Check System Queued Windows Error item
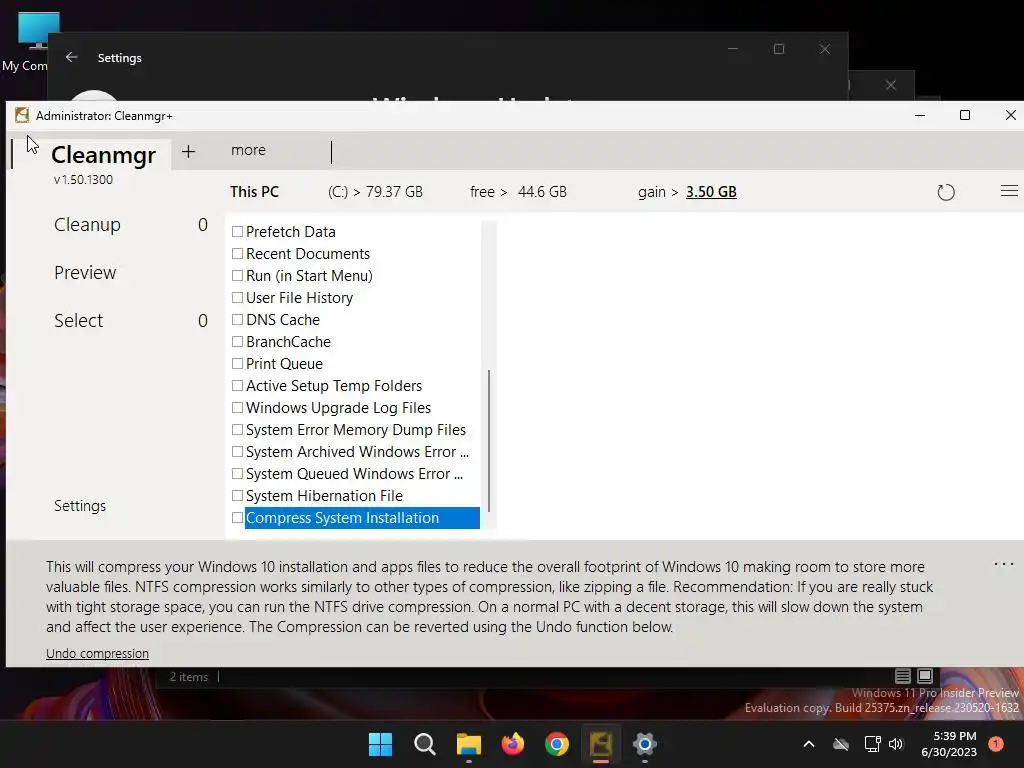Screen dimensions: 1024x768 coord(237,474)
